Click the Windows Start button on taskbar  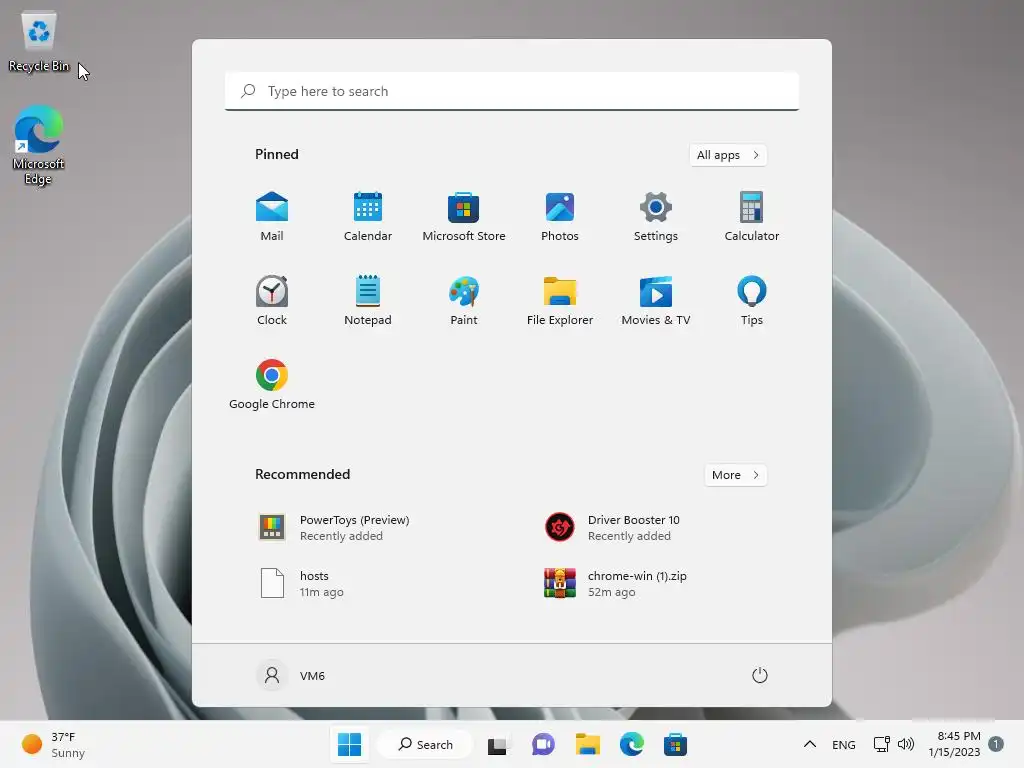[x=349, y=744]
